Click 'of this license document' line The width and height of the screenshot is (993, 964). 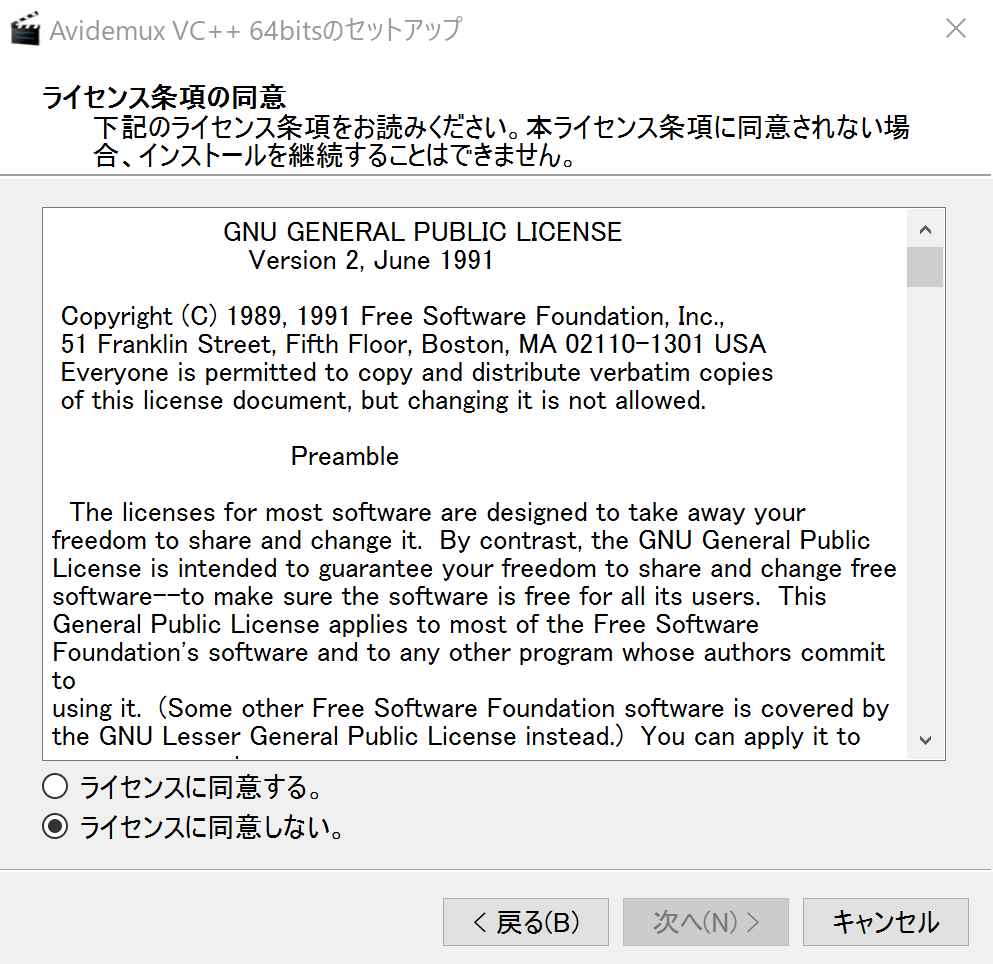click(383, 400)
